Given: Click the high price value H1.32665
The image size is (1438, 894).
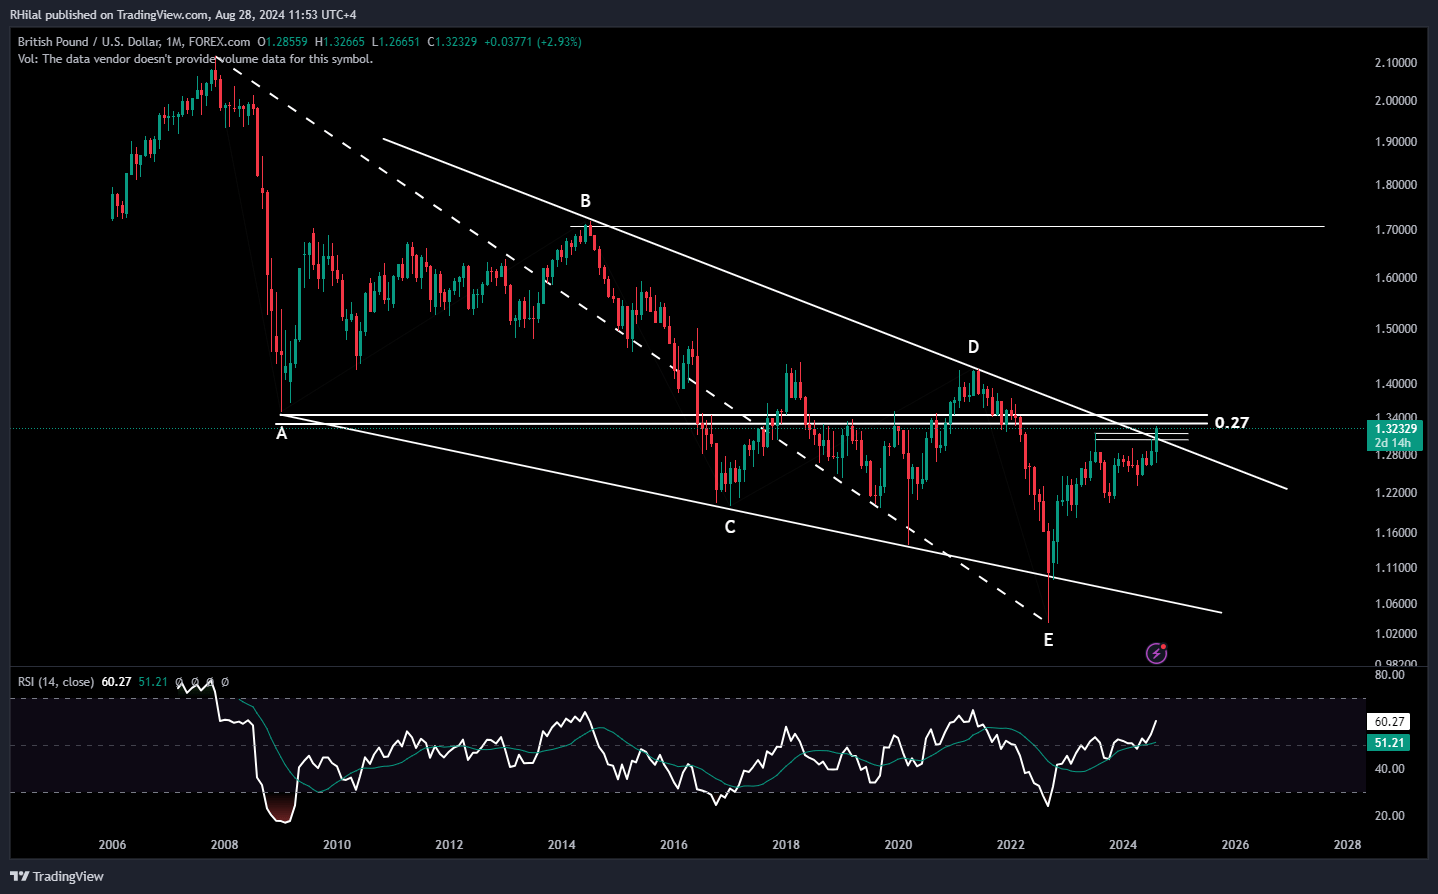Looking at the screenshot, I should (x=340, y=42).
